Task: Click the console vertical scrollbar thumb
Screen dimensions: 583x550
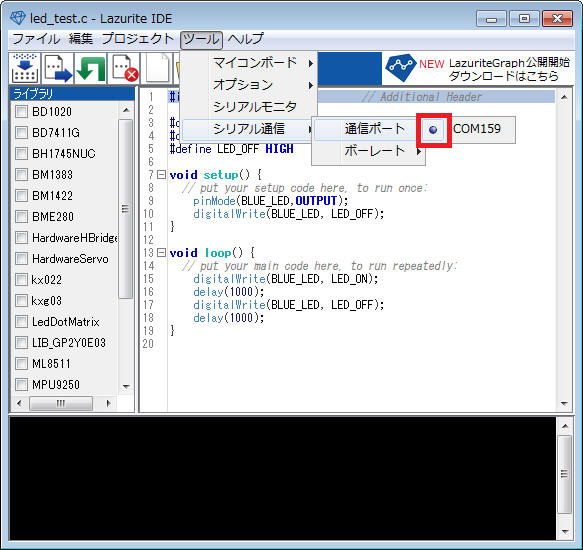Action: click(x=565, y=474)
